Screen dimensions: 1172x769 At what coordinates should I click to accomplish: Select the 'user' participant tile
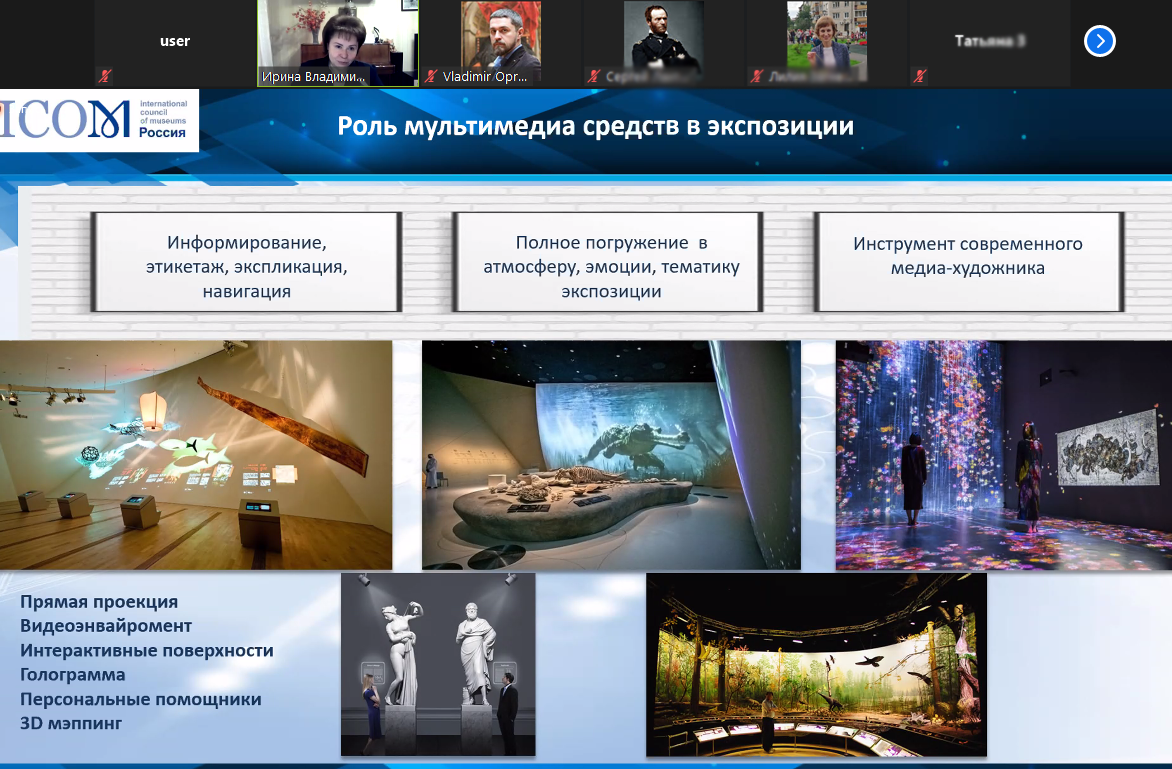(x=175, y=41)
